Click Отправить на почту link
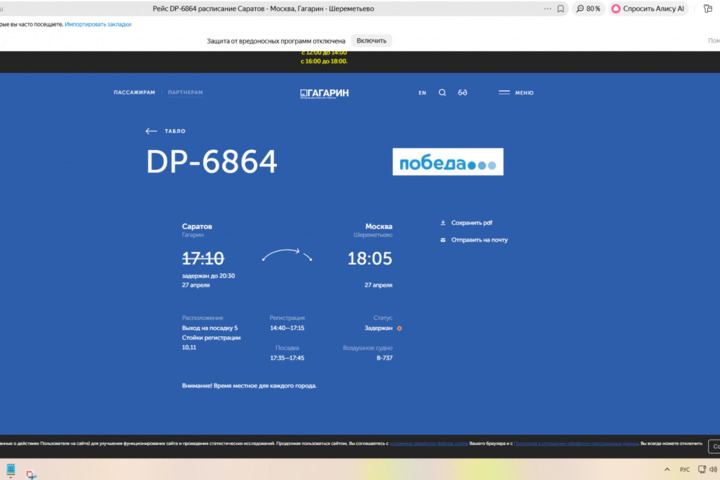The width and height of the screenshot is (720, 480). (x=477, y=240)
